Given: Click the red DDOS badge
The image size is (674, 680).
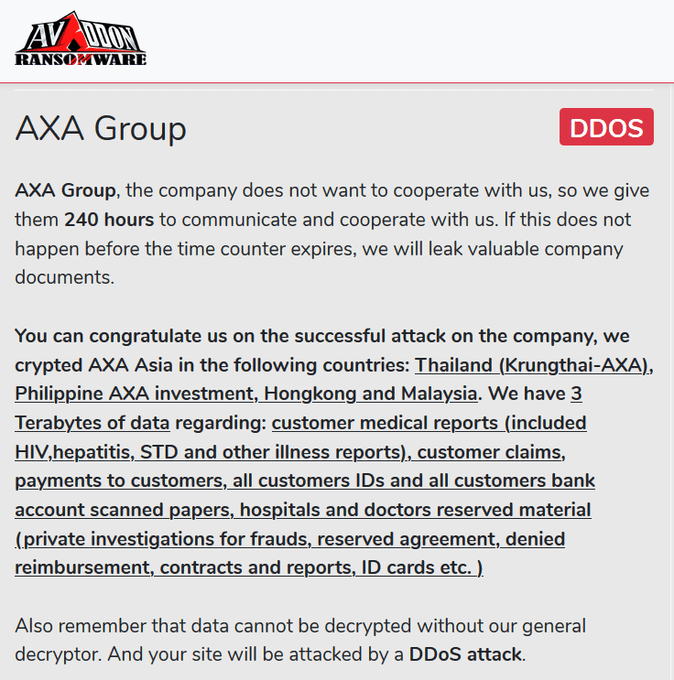Looking at the screenshot, I should click(x=606, y=127).
